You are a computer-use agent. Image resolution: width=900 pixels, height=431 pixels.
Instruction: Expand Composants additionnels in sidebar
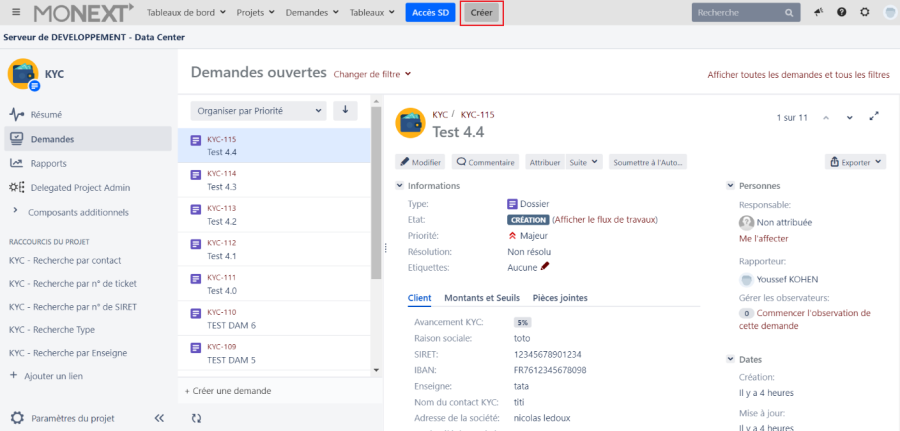point(15,211)
